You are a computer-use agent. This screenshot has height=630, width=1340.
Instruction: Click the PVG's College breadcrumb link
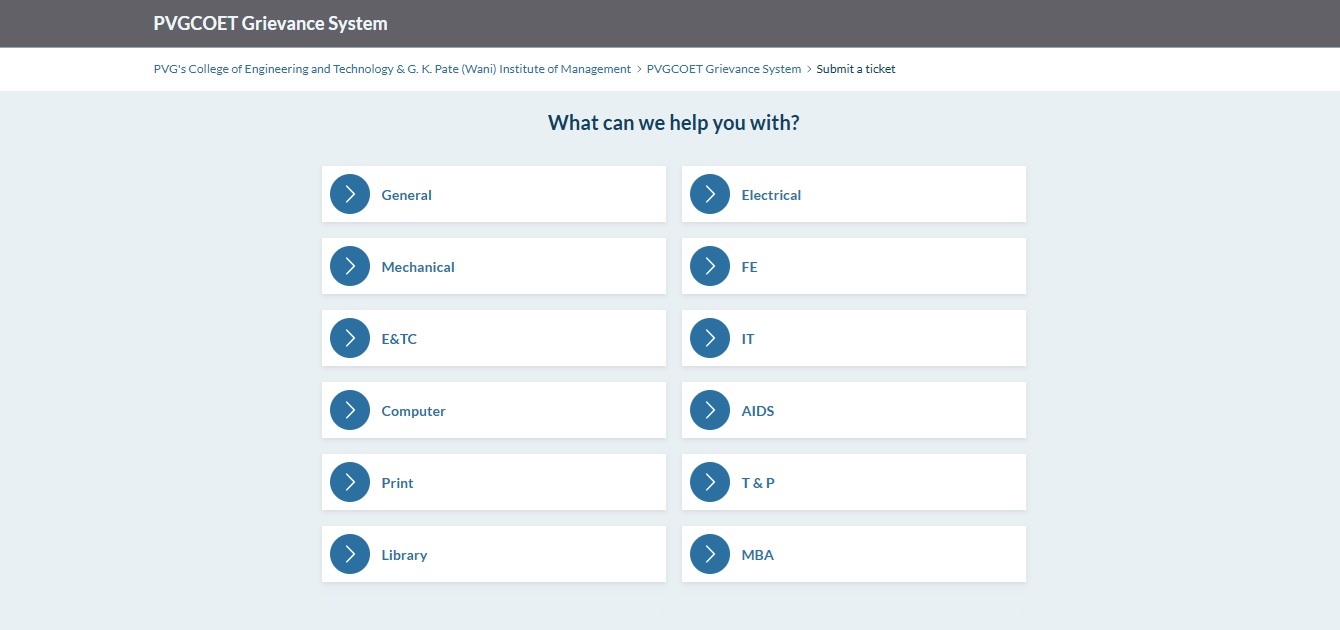point(393,68)
